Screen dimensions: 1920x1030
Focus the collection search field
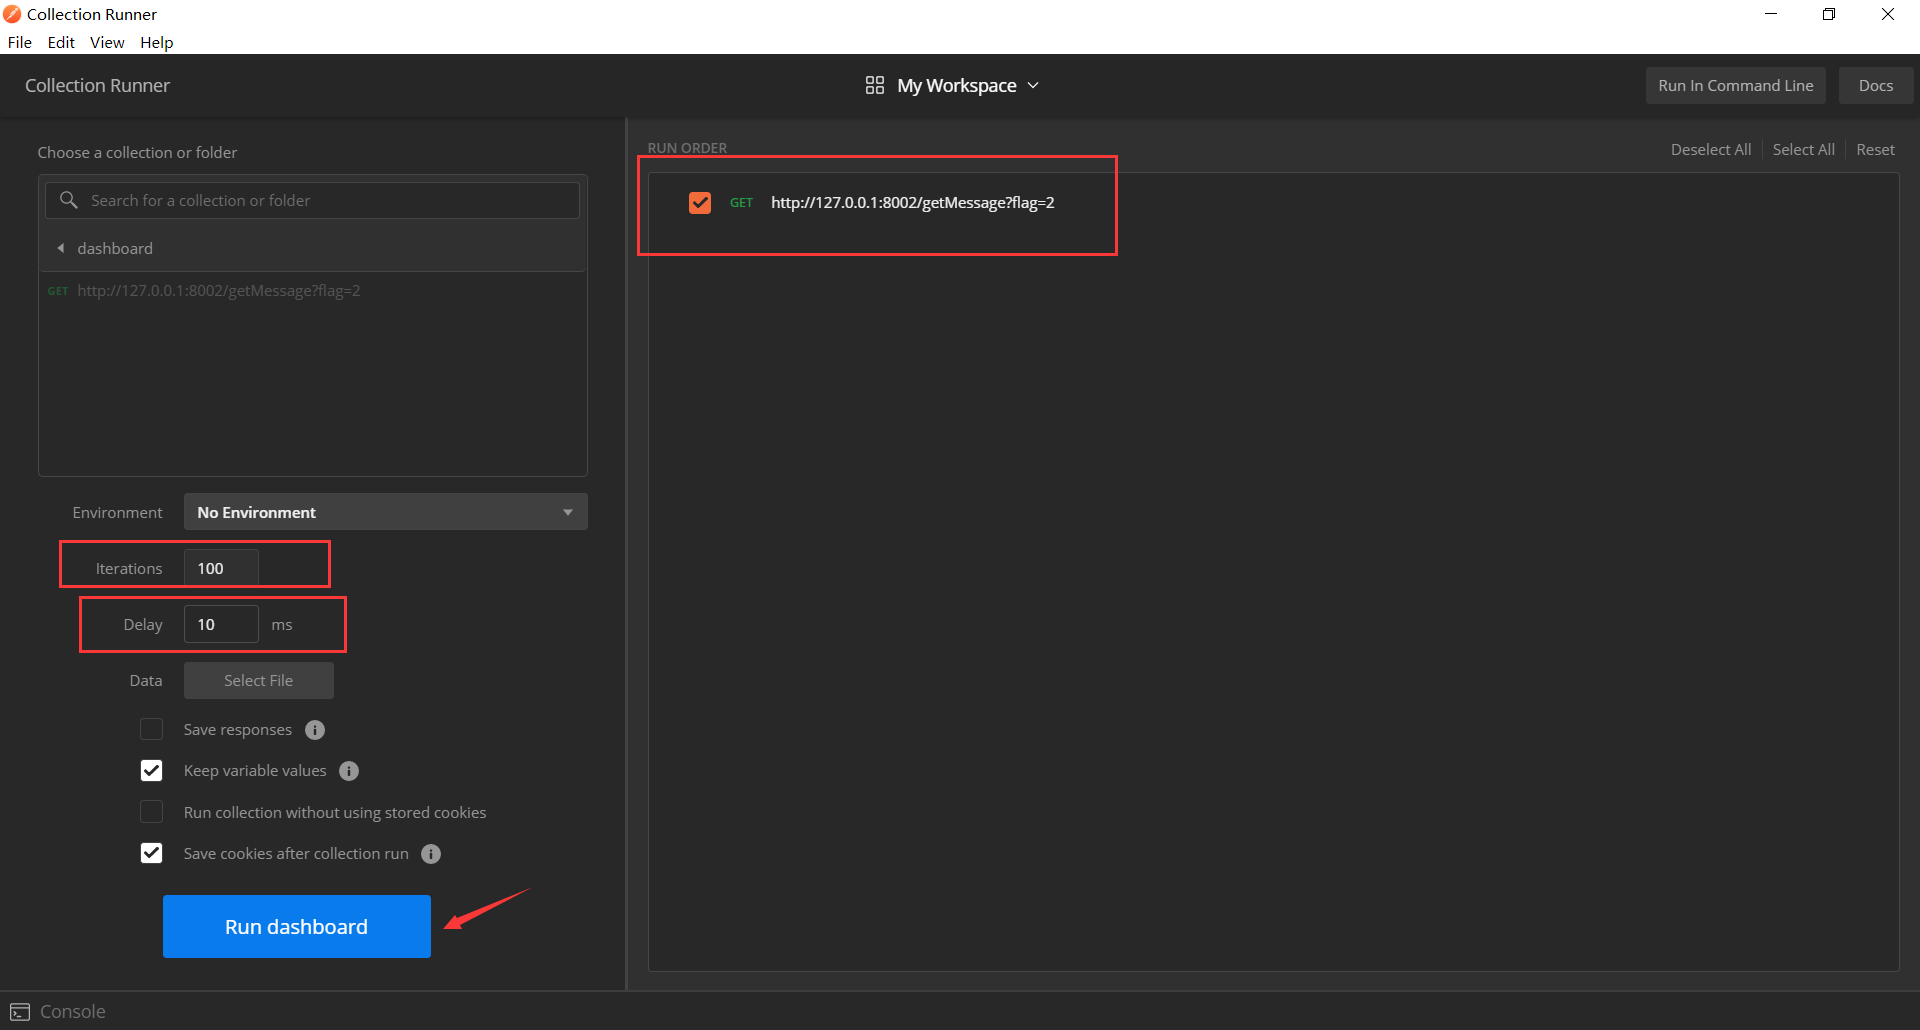pos(312,200)
